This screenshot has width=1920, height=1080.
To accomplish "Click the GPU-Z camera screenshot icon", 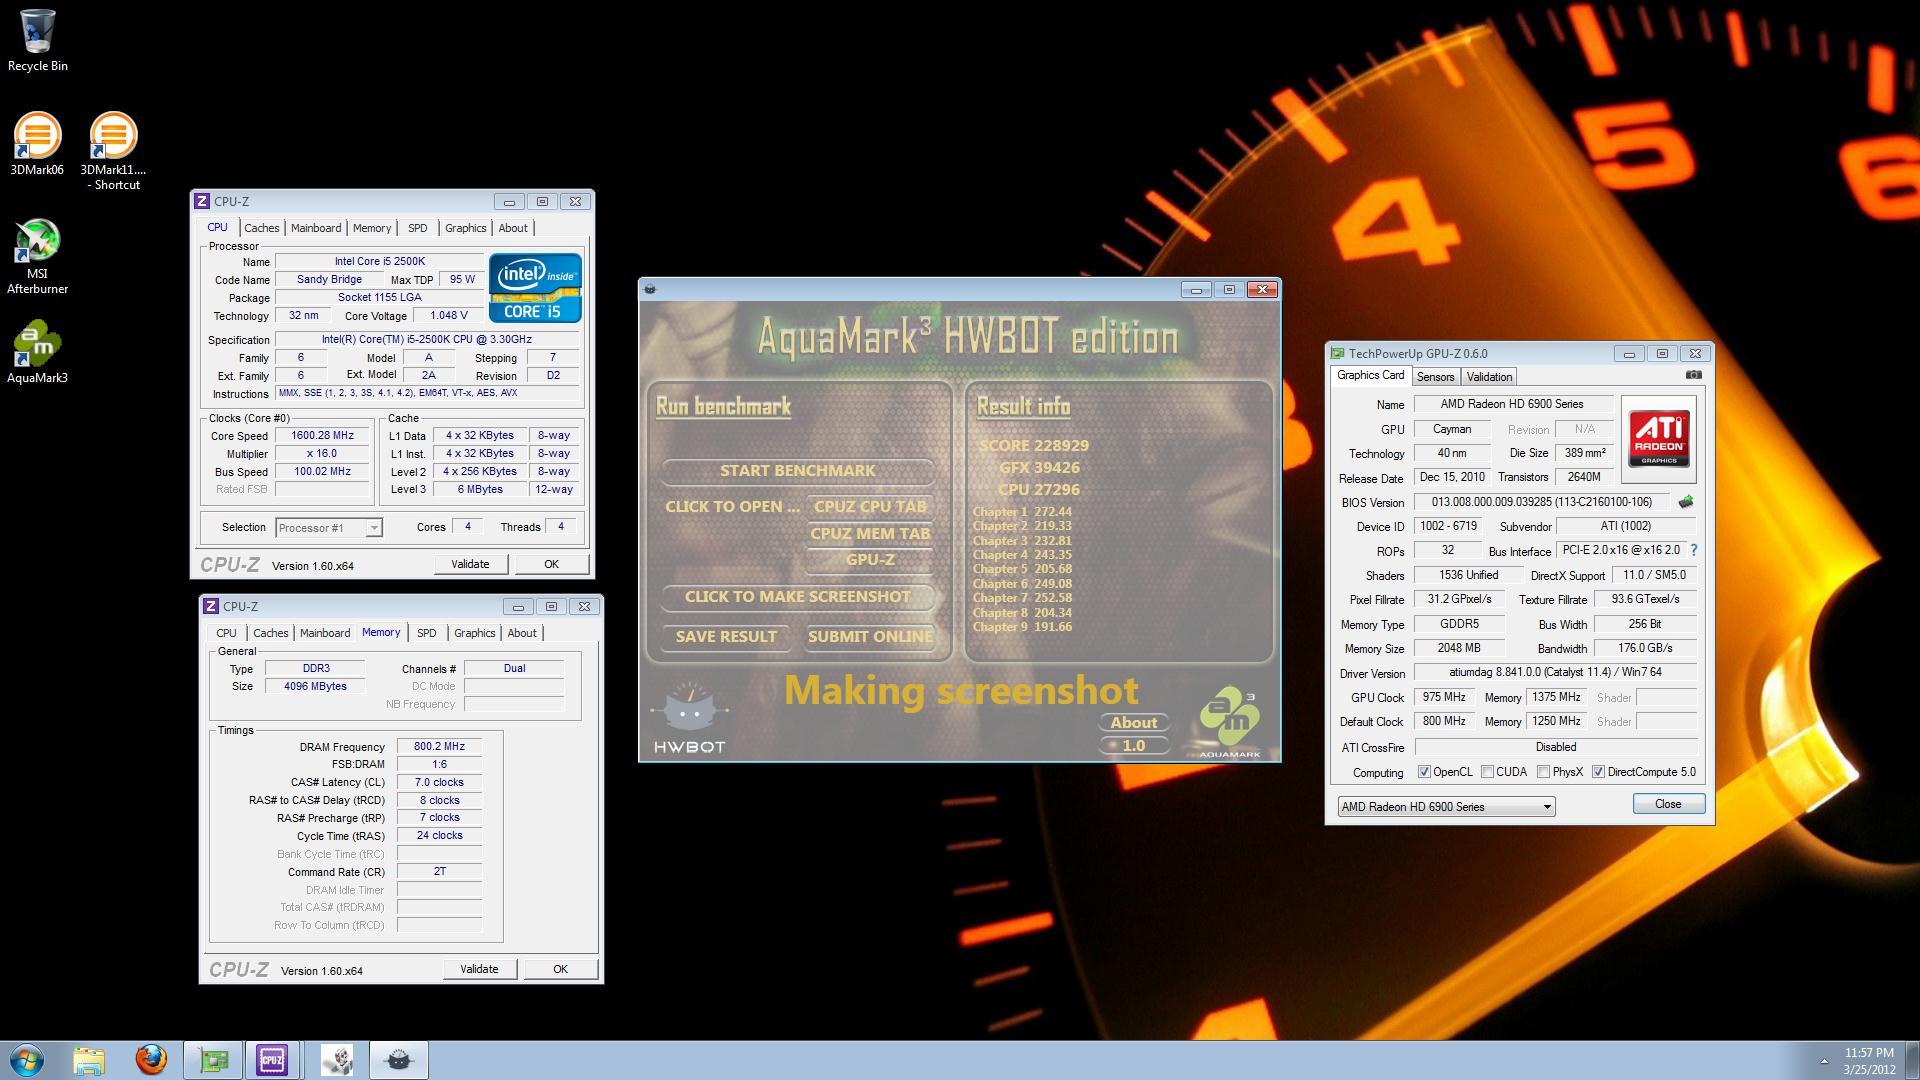I will 1693,375.
